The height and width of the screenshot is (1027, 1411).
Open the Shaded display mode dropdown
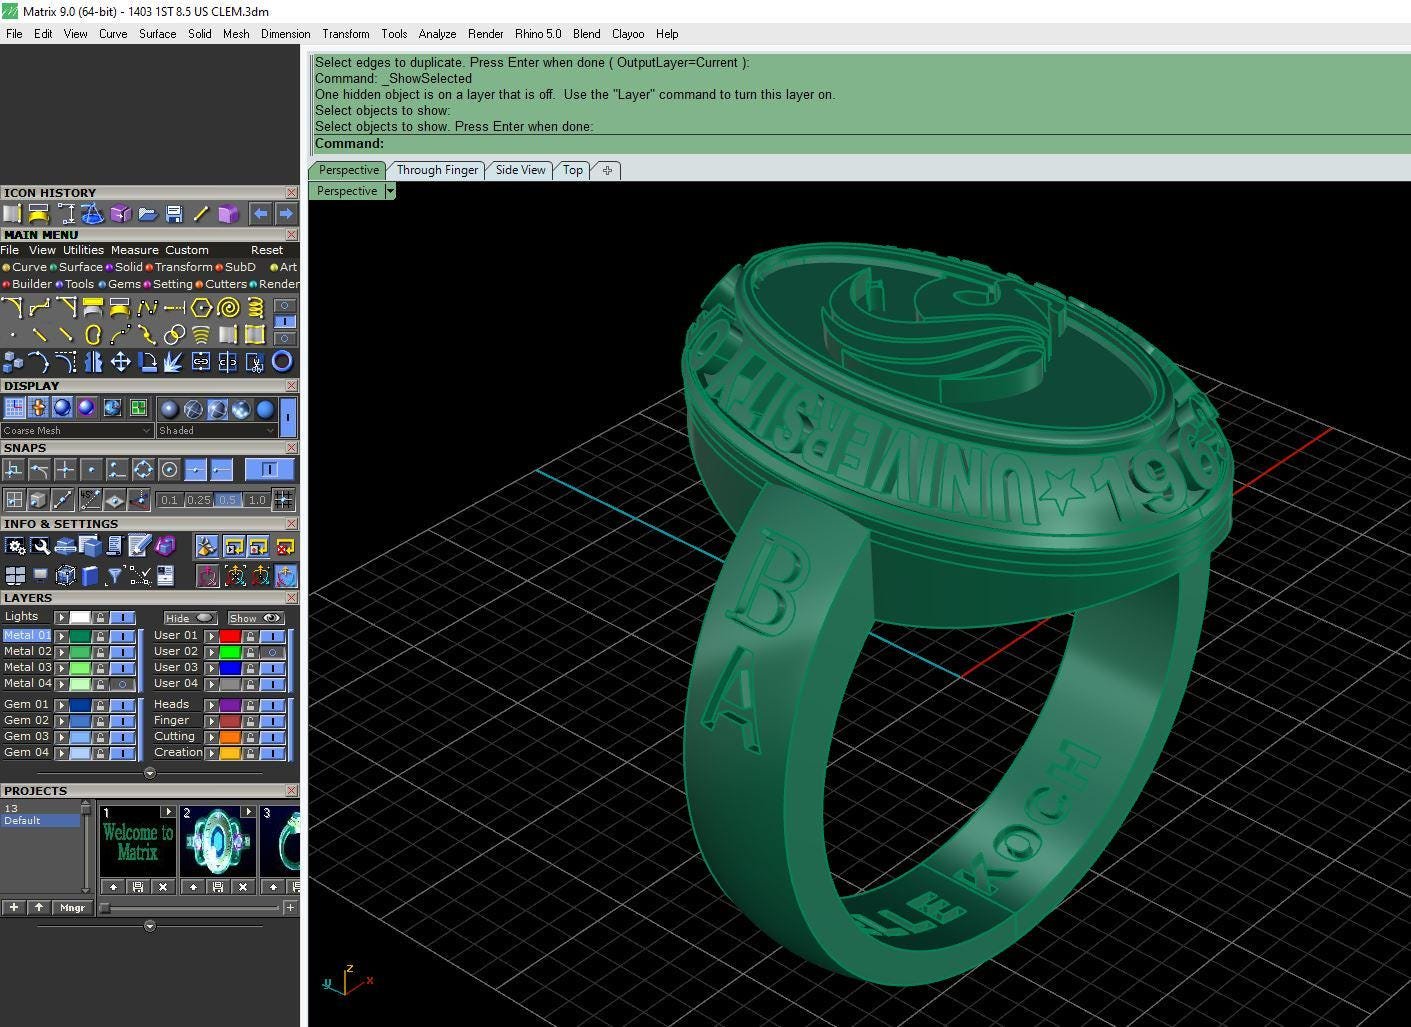click(216, 431)
